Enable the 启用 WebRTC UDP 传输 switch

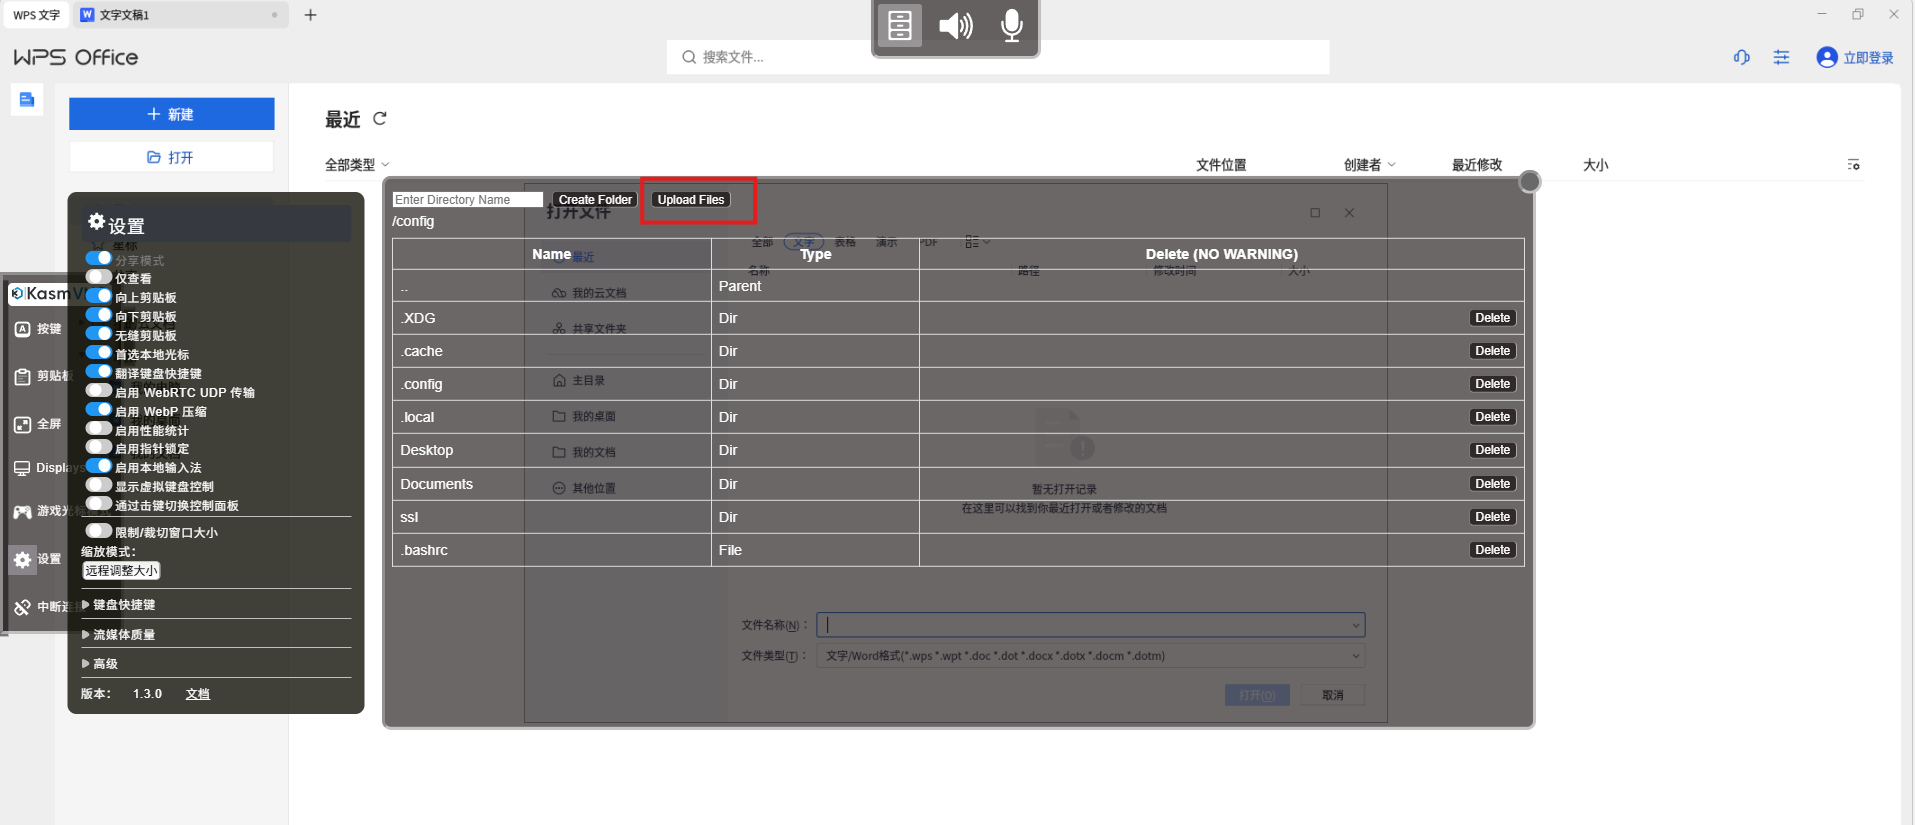[99, 391]
